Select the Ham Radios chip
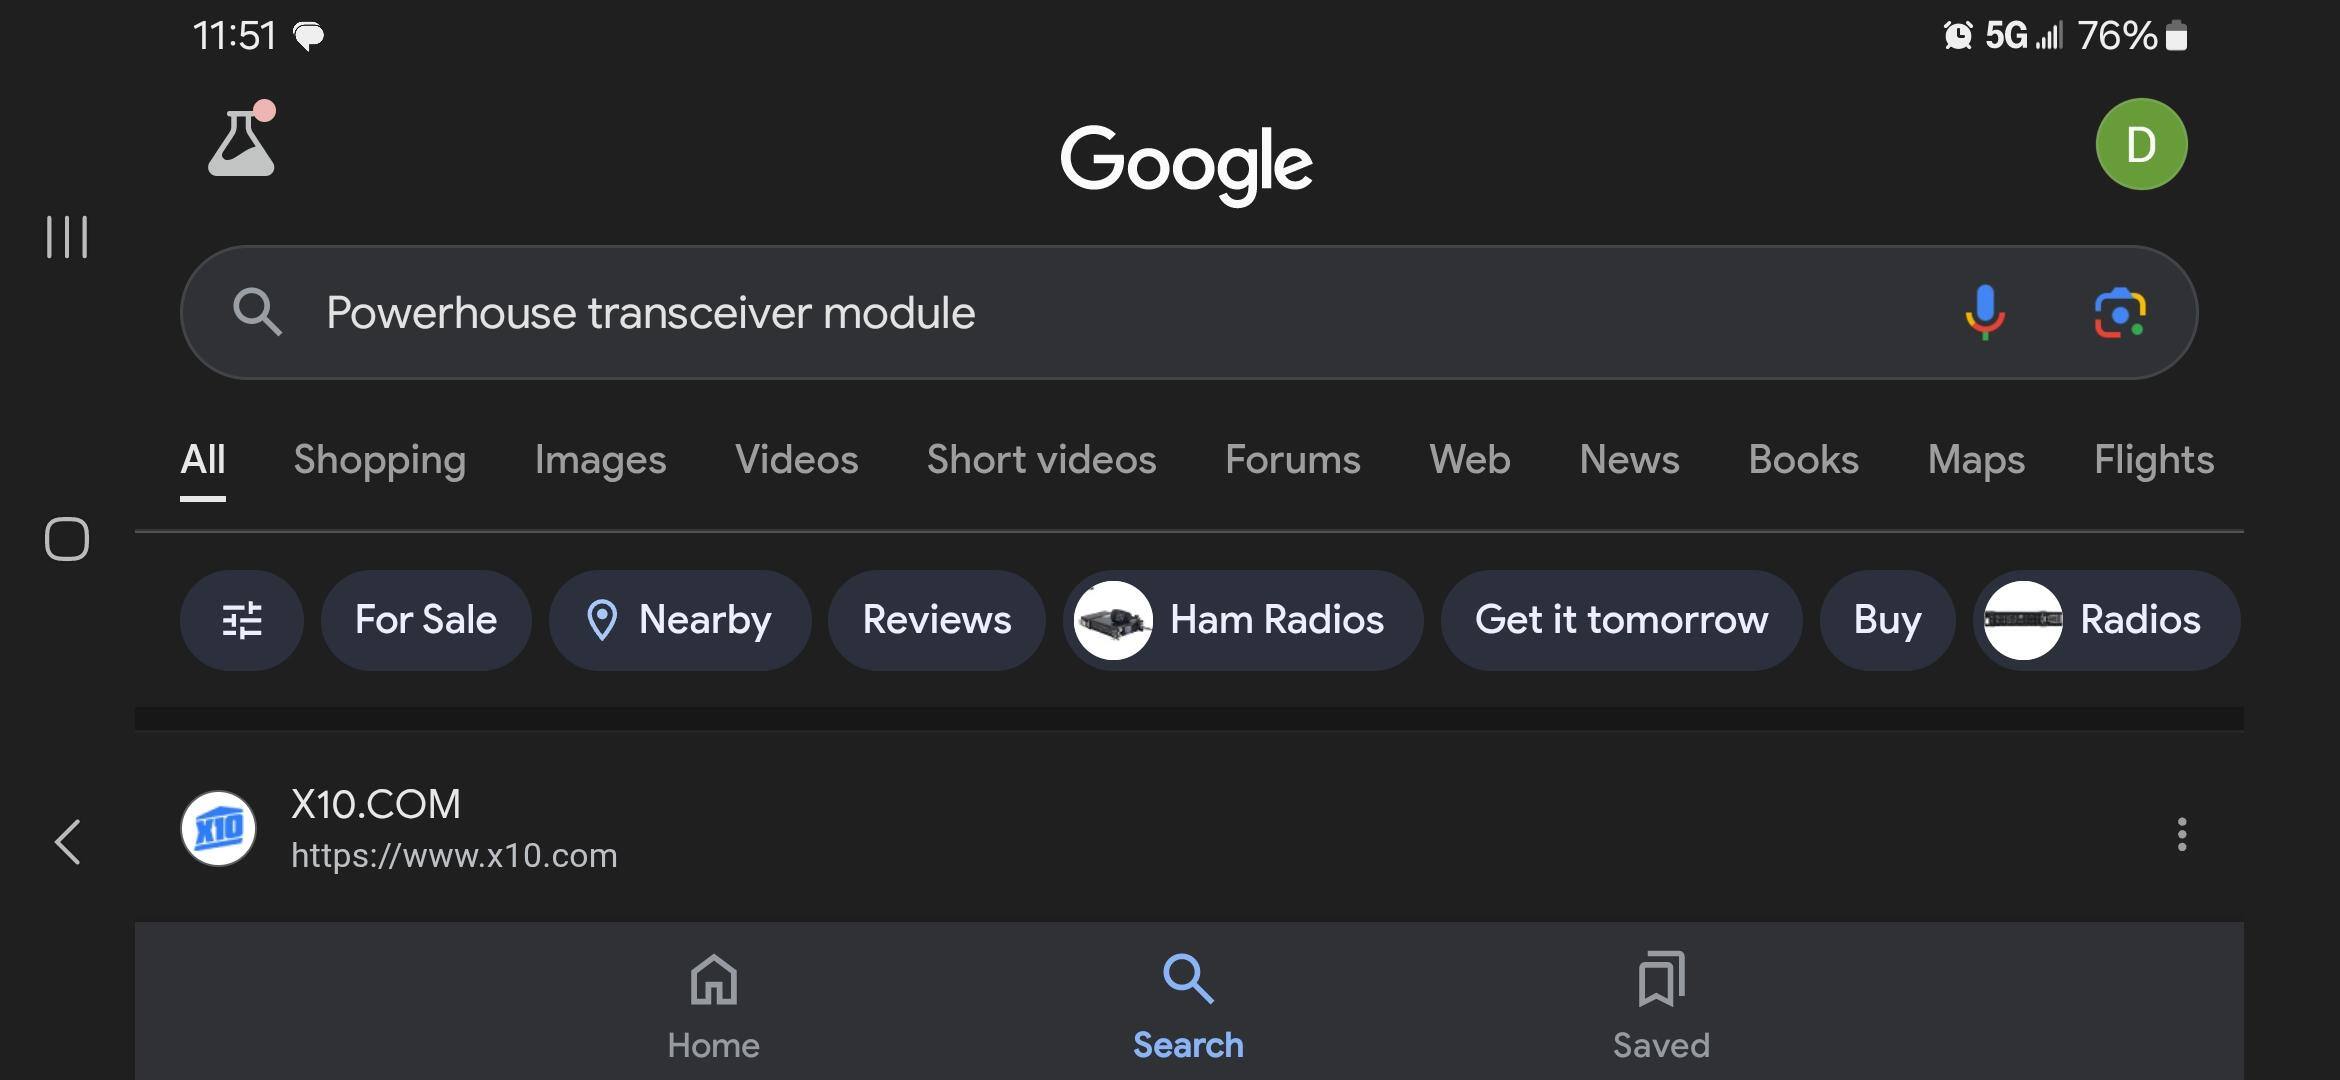This screenshot has width=2340, height=1080. point(1242,620)
